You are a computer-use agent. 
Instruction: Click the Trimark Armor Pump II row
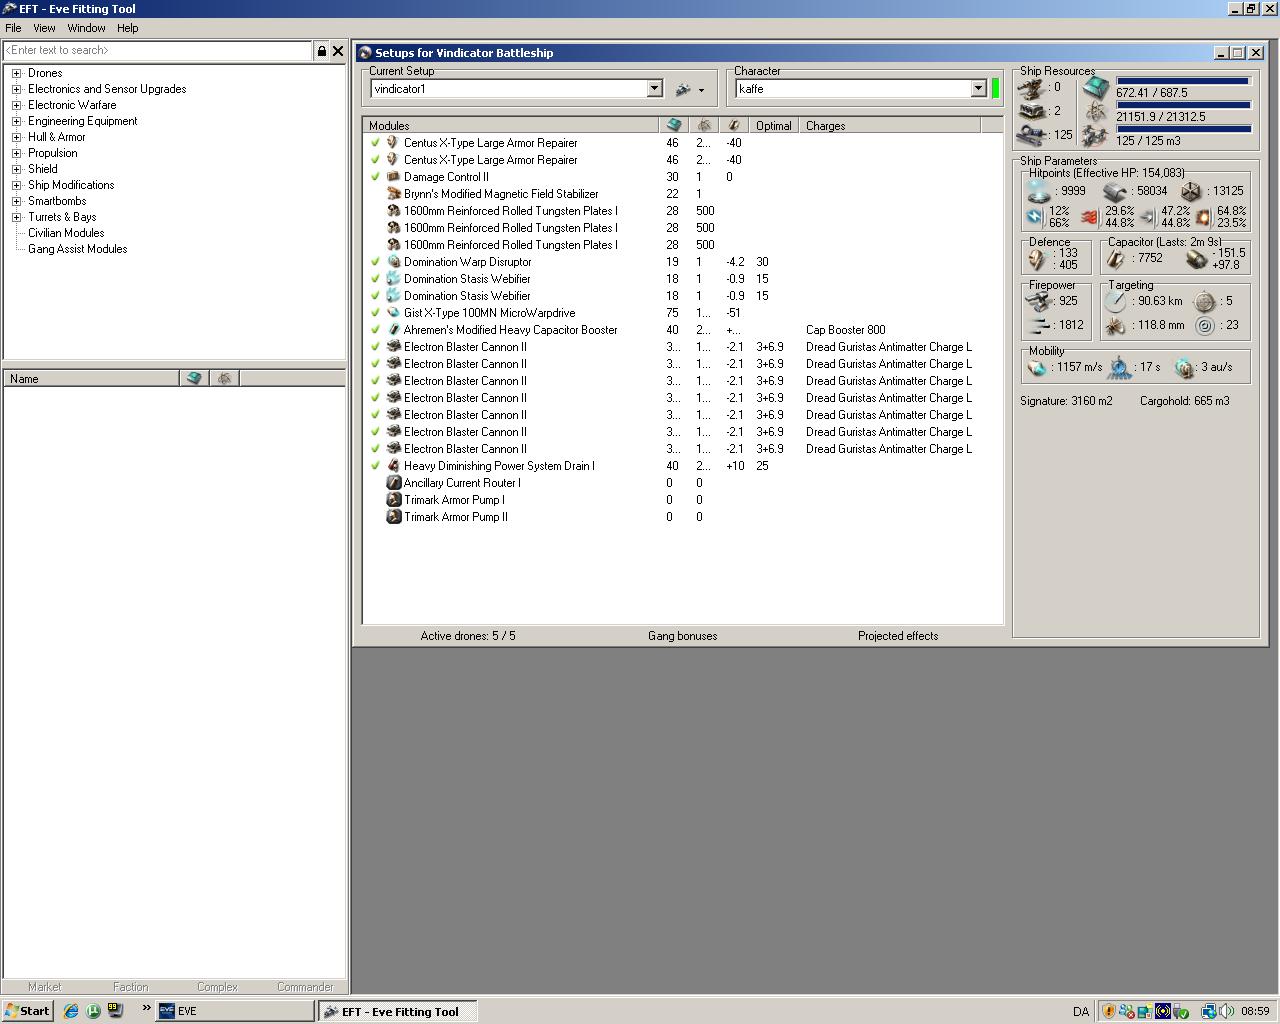683,517
